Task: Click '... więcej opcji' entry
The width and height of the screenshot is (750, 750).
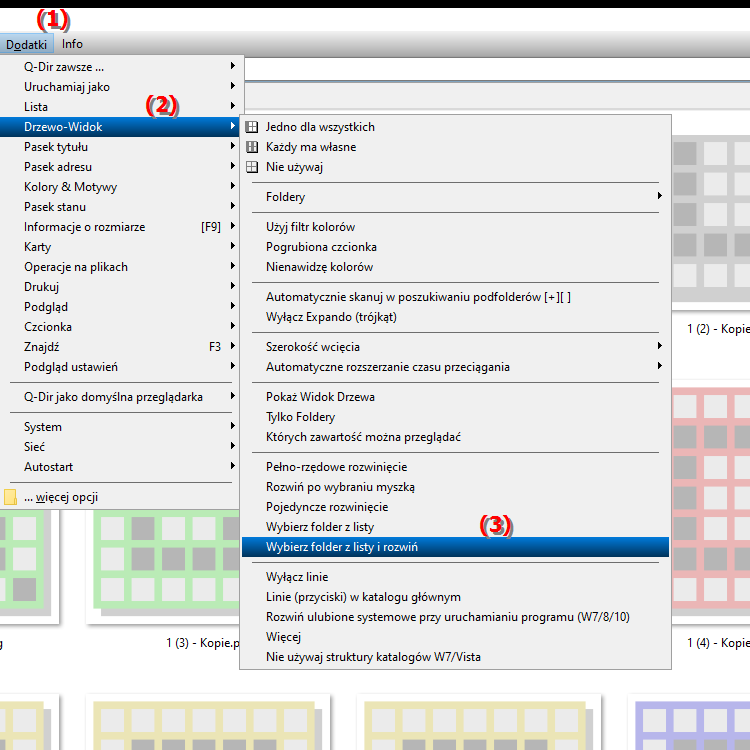Action: (x=119, y=497)
